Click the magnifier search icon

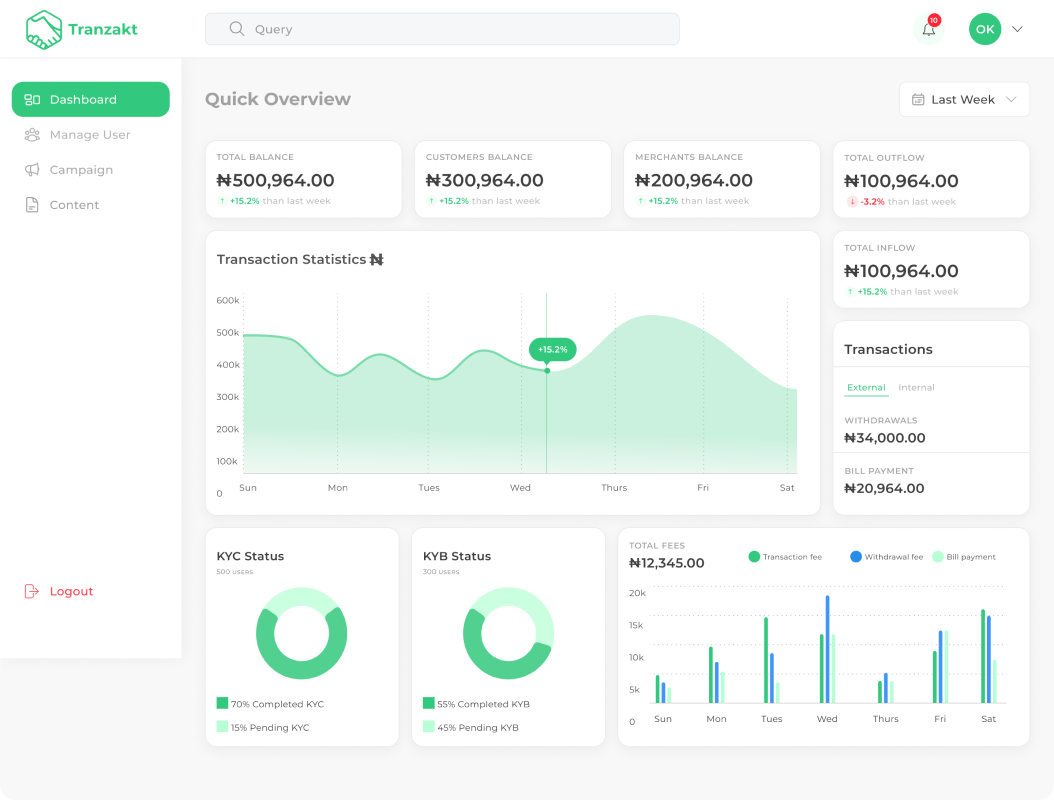click(237, 29)
